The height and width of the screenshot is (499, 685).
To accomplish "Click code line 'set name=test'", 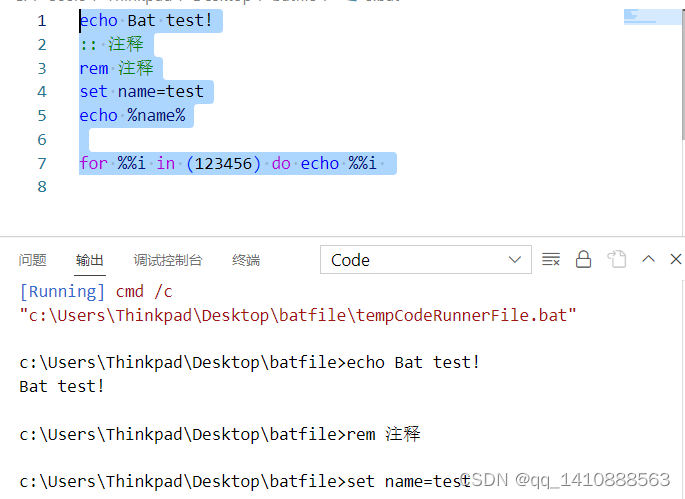I will (x=142, y=92).
